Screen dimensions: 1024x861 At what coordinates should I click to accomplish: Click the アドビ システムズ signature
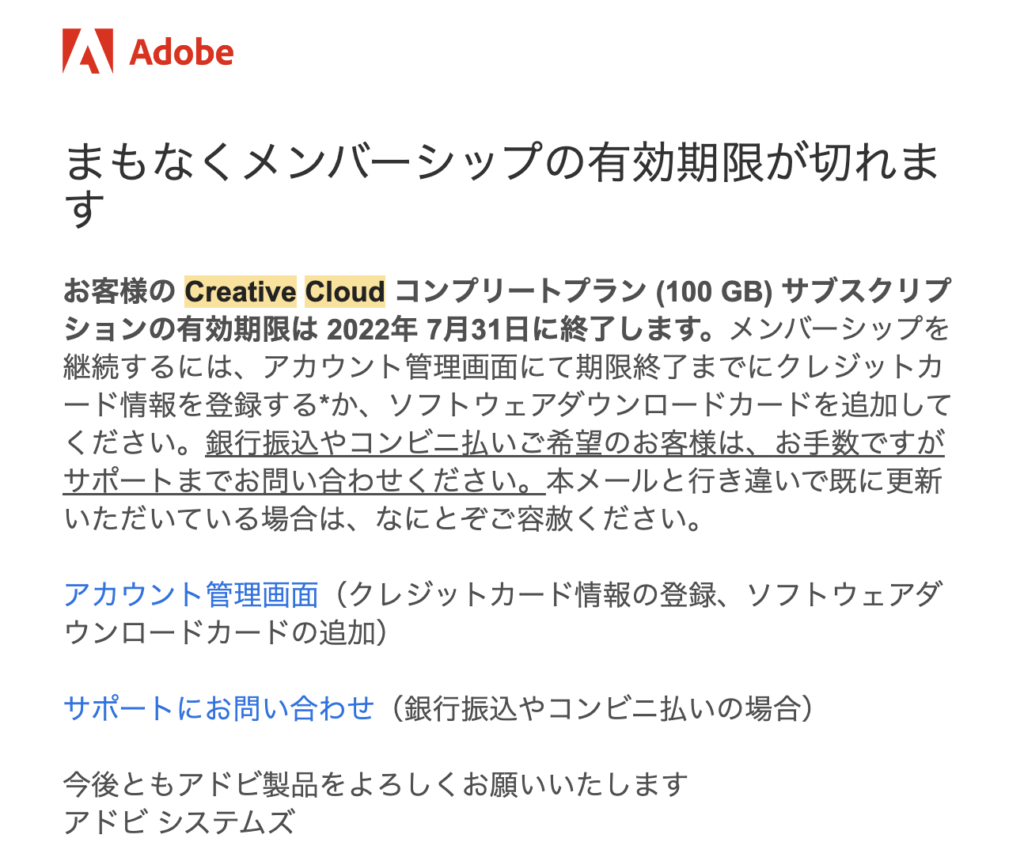coord(179,822)
